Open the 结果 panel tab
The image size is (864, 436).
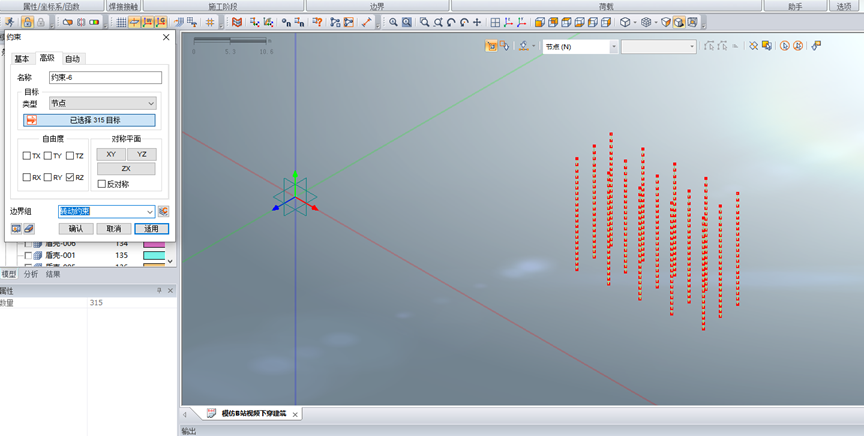pyautogui.click(x=53, y=274)
